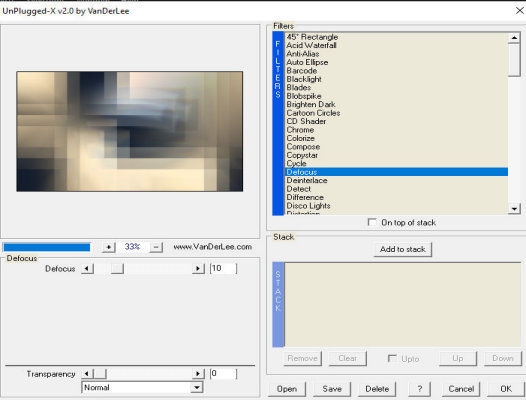Click filters list scroll down arrow
The width and height of the screenshot is (526, 400).
pyautogui.click(x=514, y=208)
